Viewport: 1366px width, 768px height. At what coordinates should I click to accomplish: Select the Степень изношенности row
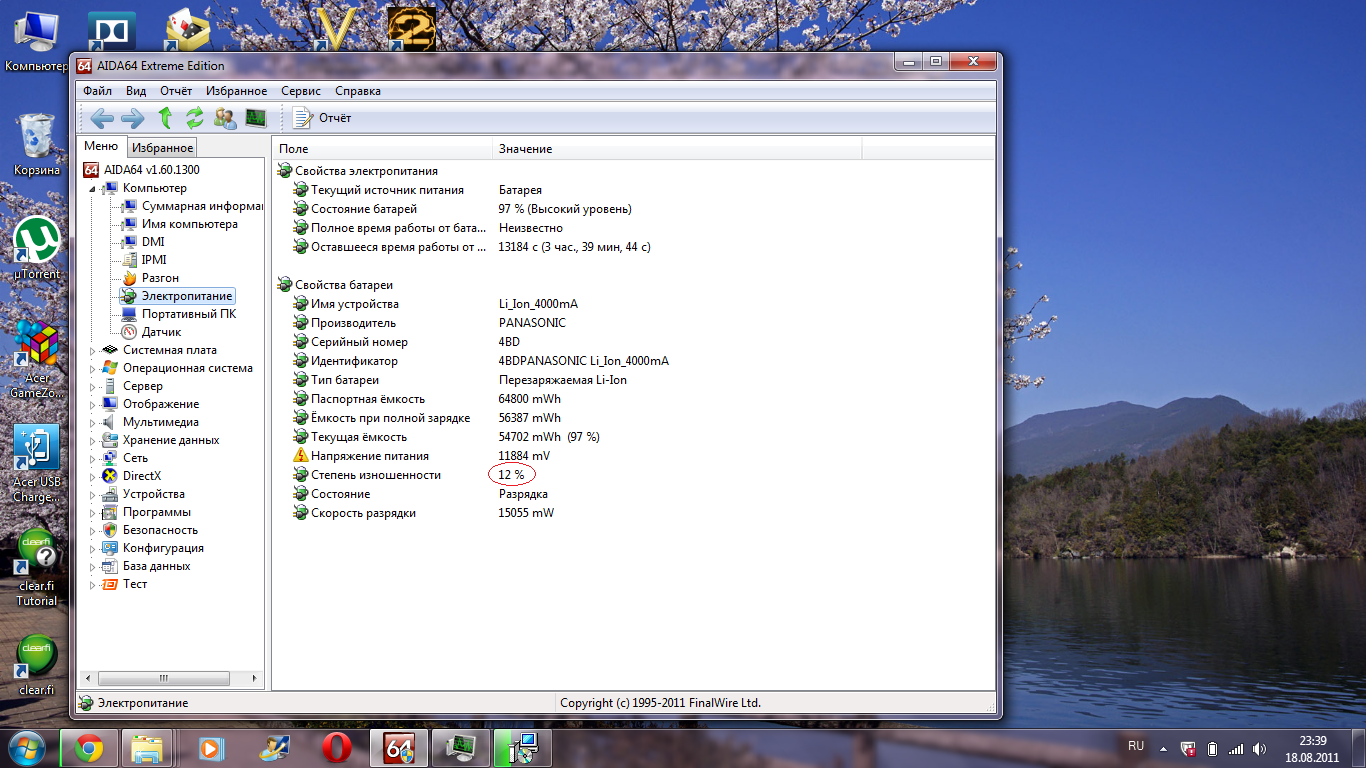(410, 475)
